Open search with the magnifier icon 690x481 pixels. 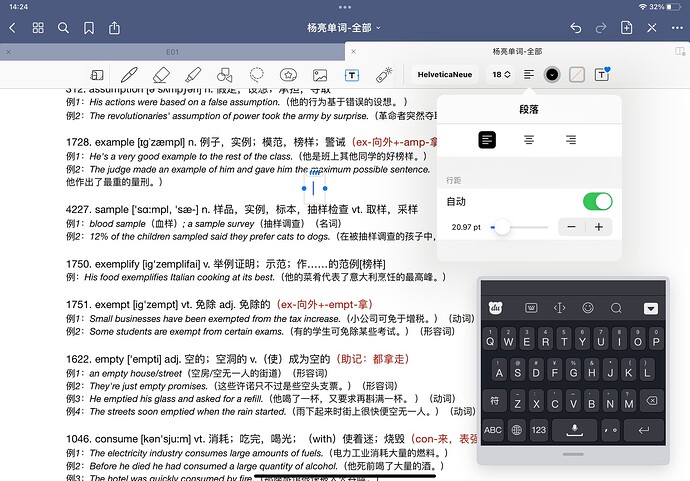(x=63, y=28)
